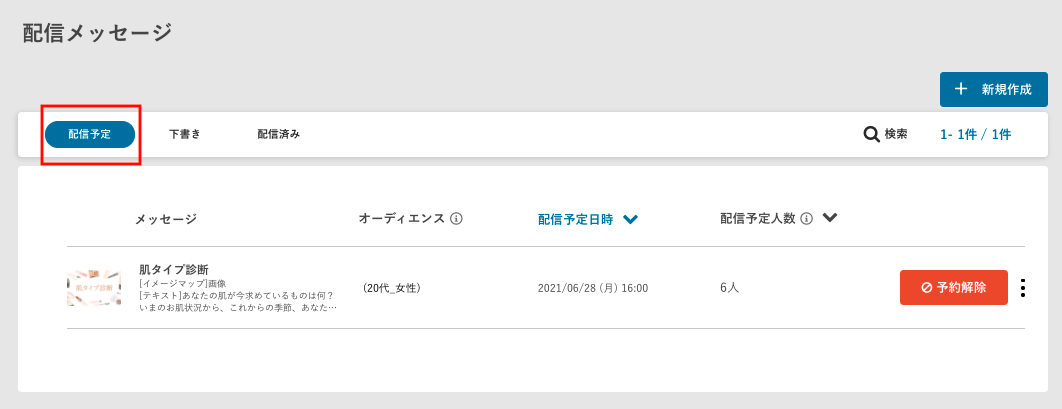Screen dimensions: 1062x409
Task: Click the cancel icon inside 予約解除 button
Action: pos(926,287)
